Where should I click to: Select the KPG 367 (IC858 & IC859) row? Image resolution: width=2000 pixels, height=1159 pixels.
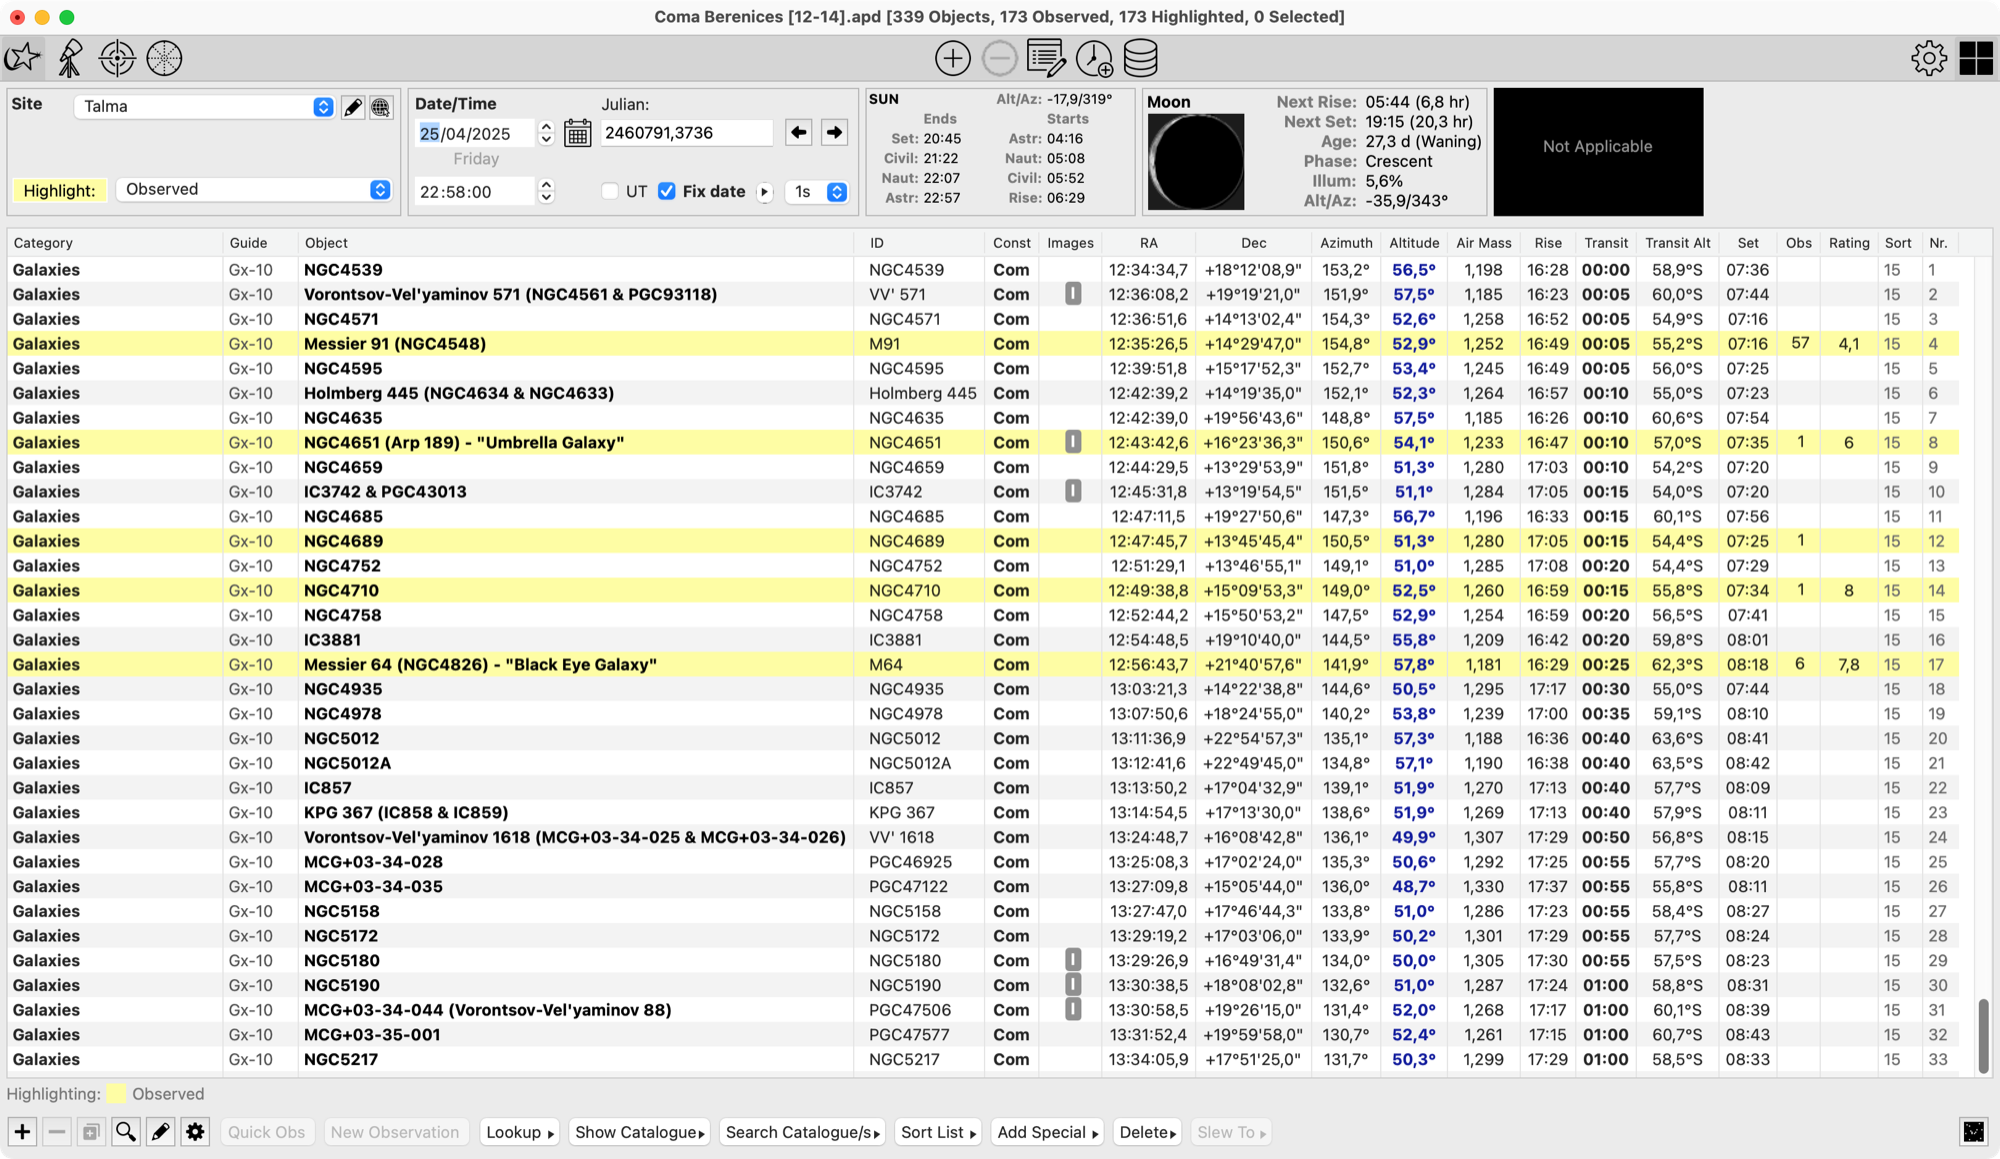pos(983,812)
